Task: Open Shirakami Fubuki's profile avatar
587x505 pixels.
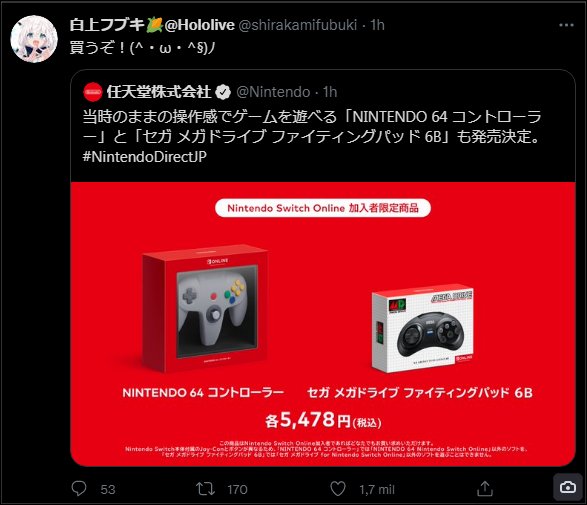Action: pos(34,39)
